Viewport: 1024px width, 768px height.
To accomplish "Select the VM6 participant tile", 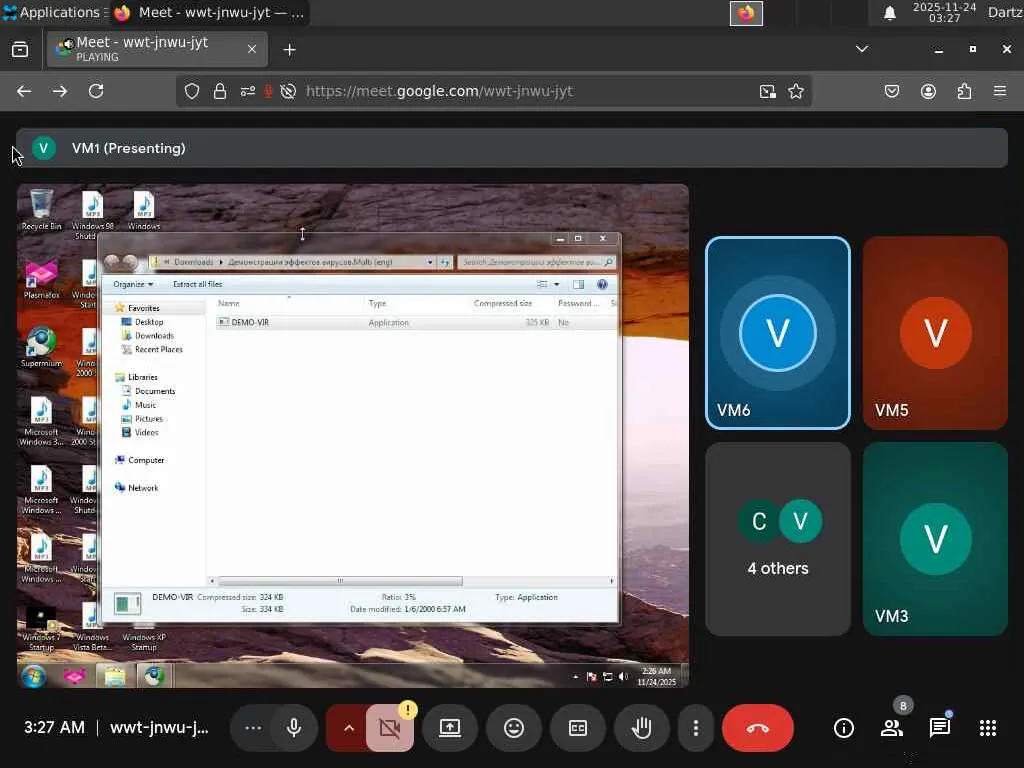I will [778, 333].
